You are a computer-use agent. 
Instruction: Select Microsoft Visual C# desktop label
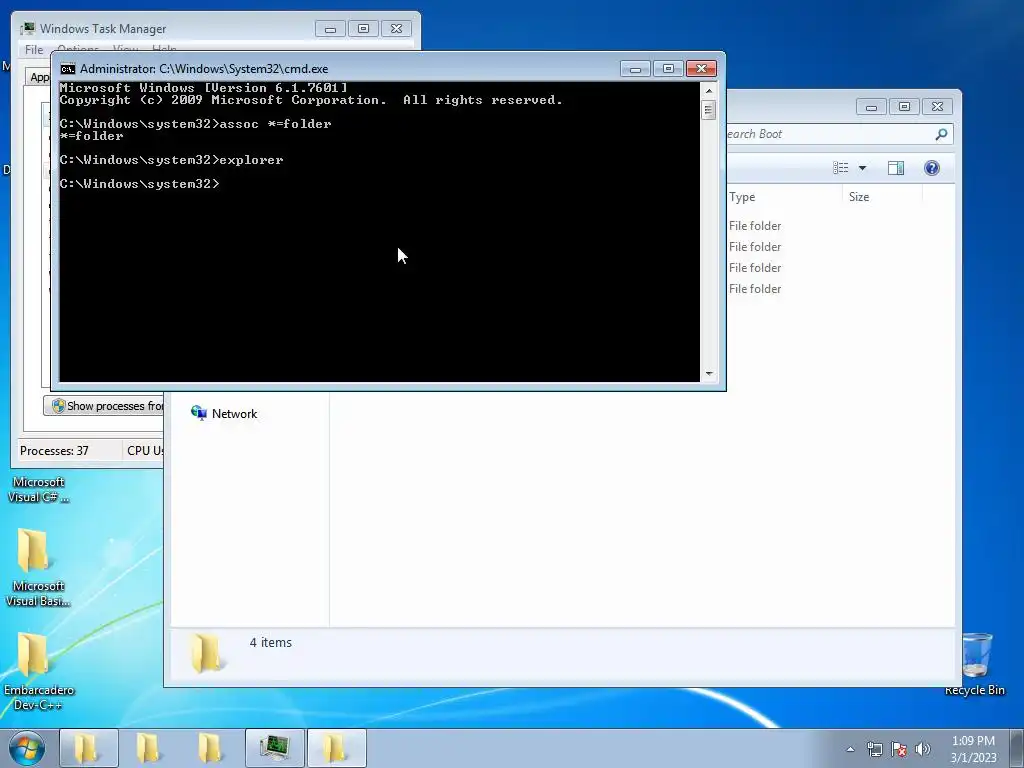click(38, 490)
